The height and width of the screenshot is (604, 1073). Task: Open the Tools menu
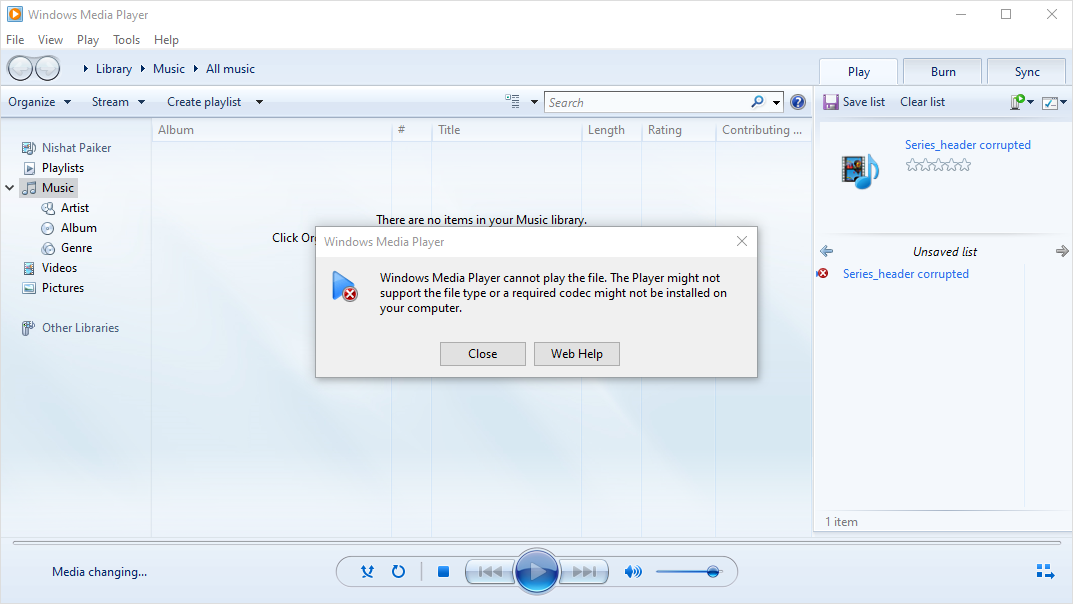click(x=126, y=40)
